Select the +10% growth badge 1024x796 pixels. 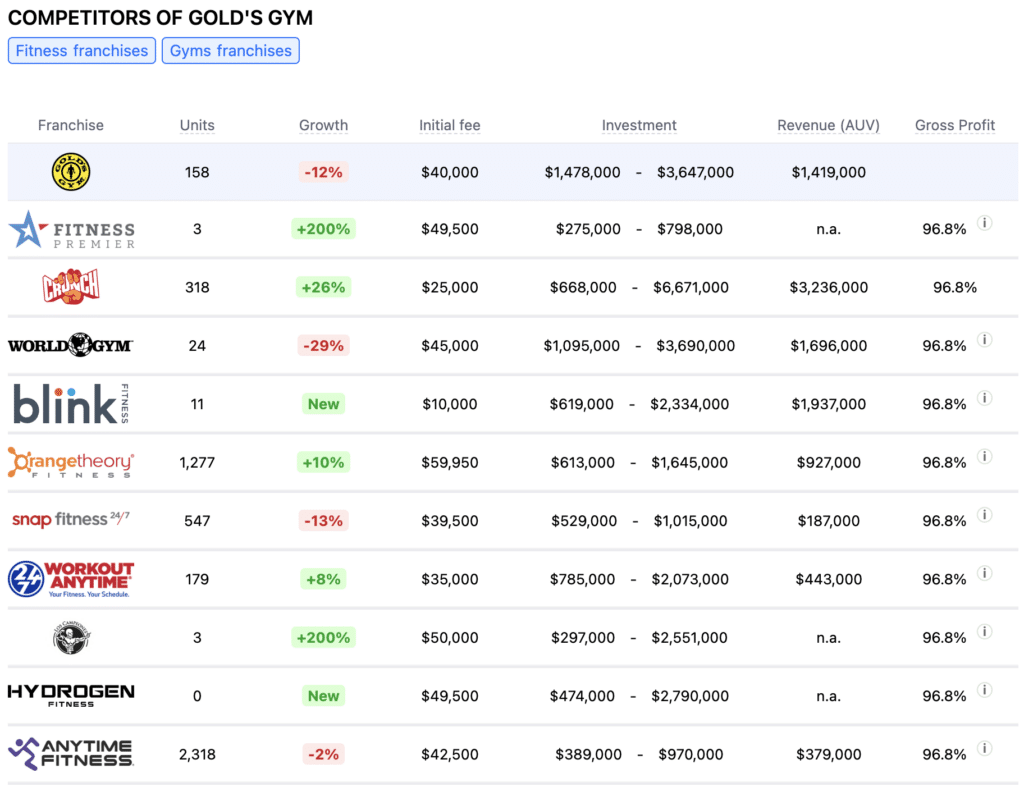(323, 462)
